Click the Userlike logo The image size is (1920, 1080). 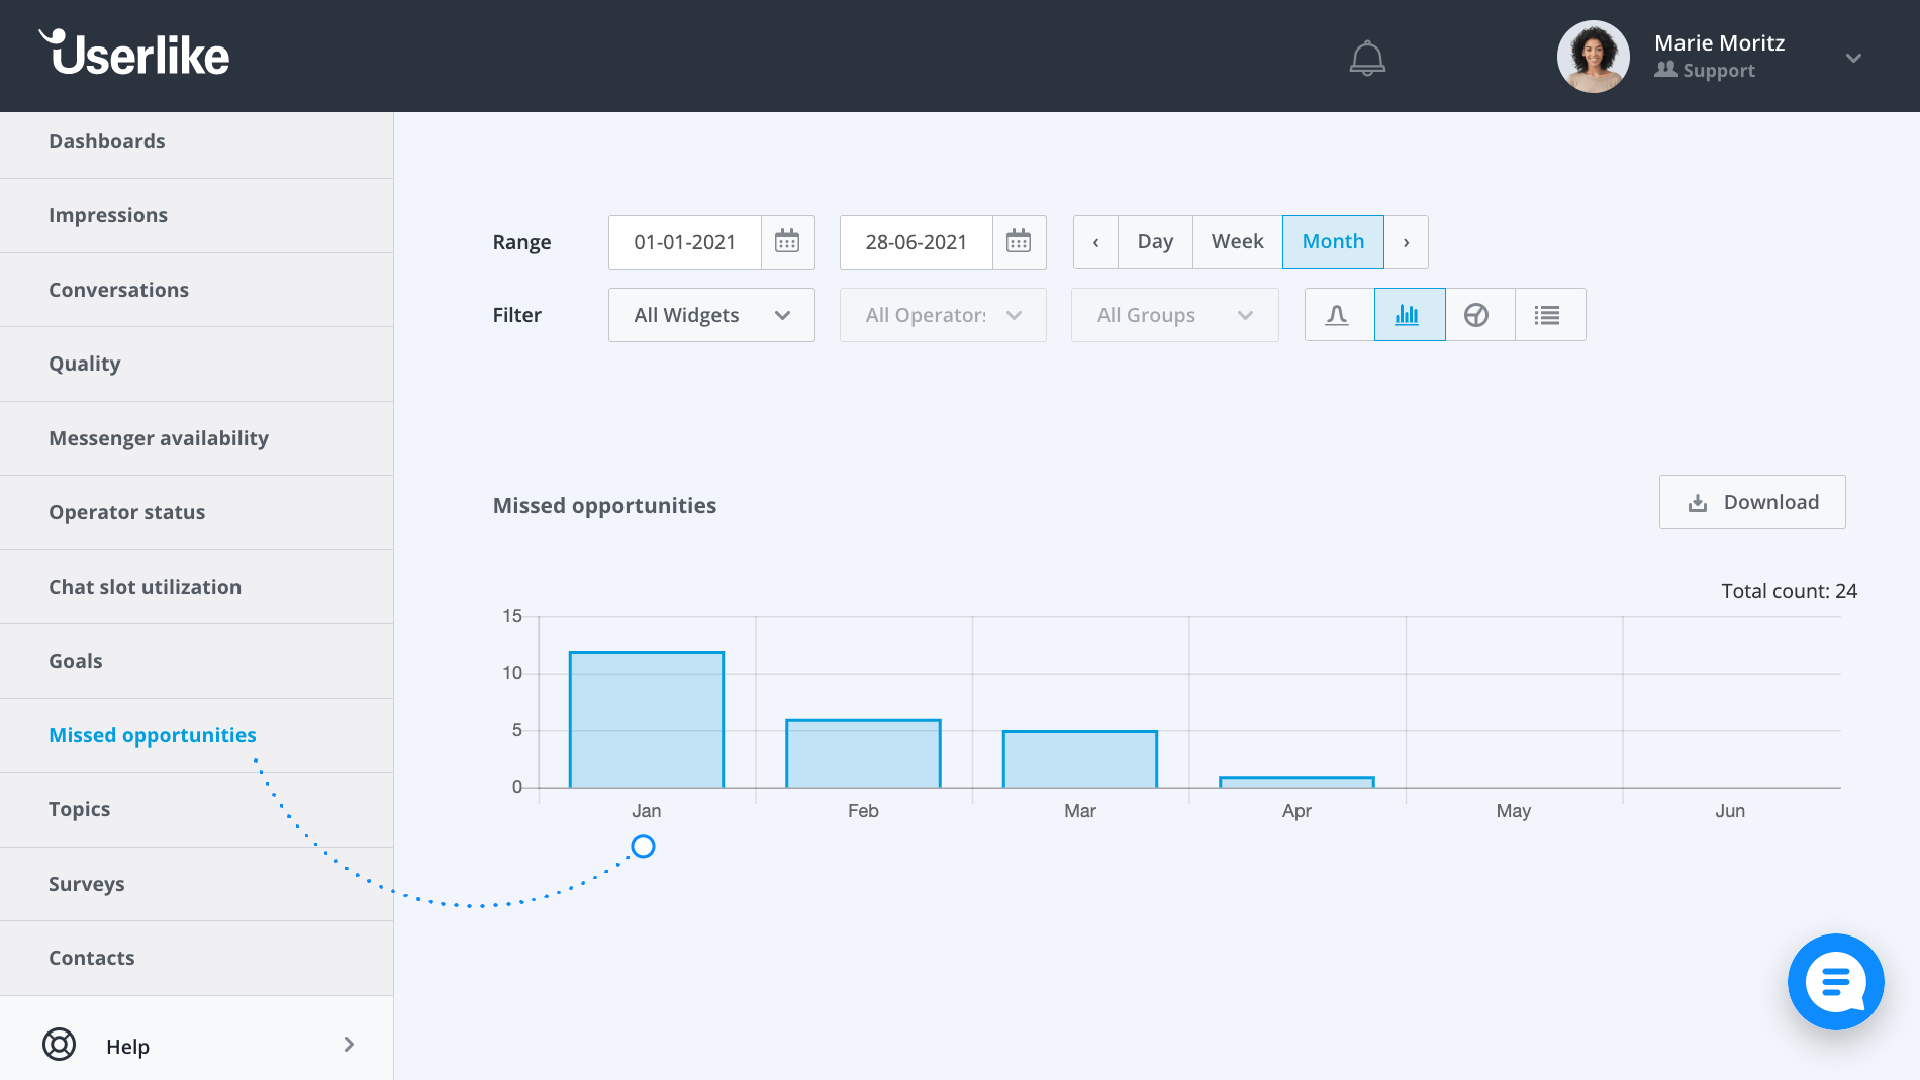coord(134,52)
